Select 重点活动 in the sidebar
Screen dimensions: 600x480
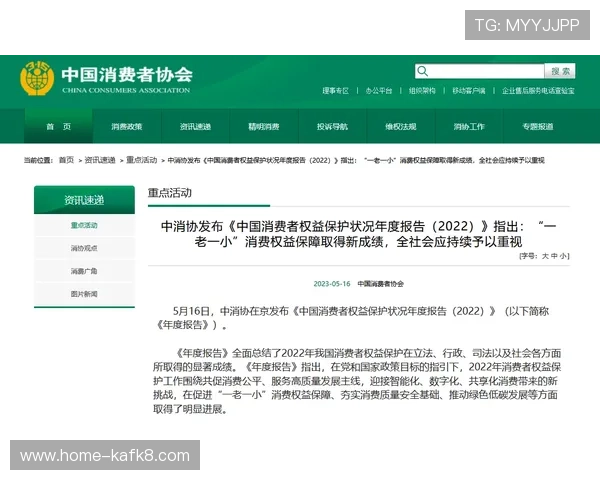[84, 225]
